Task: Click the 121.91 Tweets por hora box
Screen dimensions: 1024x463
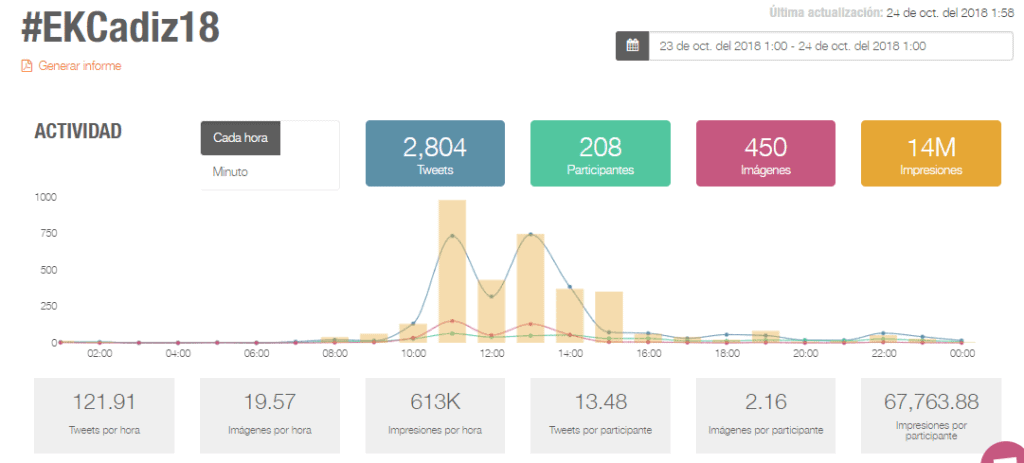Action: coord(104,415)
